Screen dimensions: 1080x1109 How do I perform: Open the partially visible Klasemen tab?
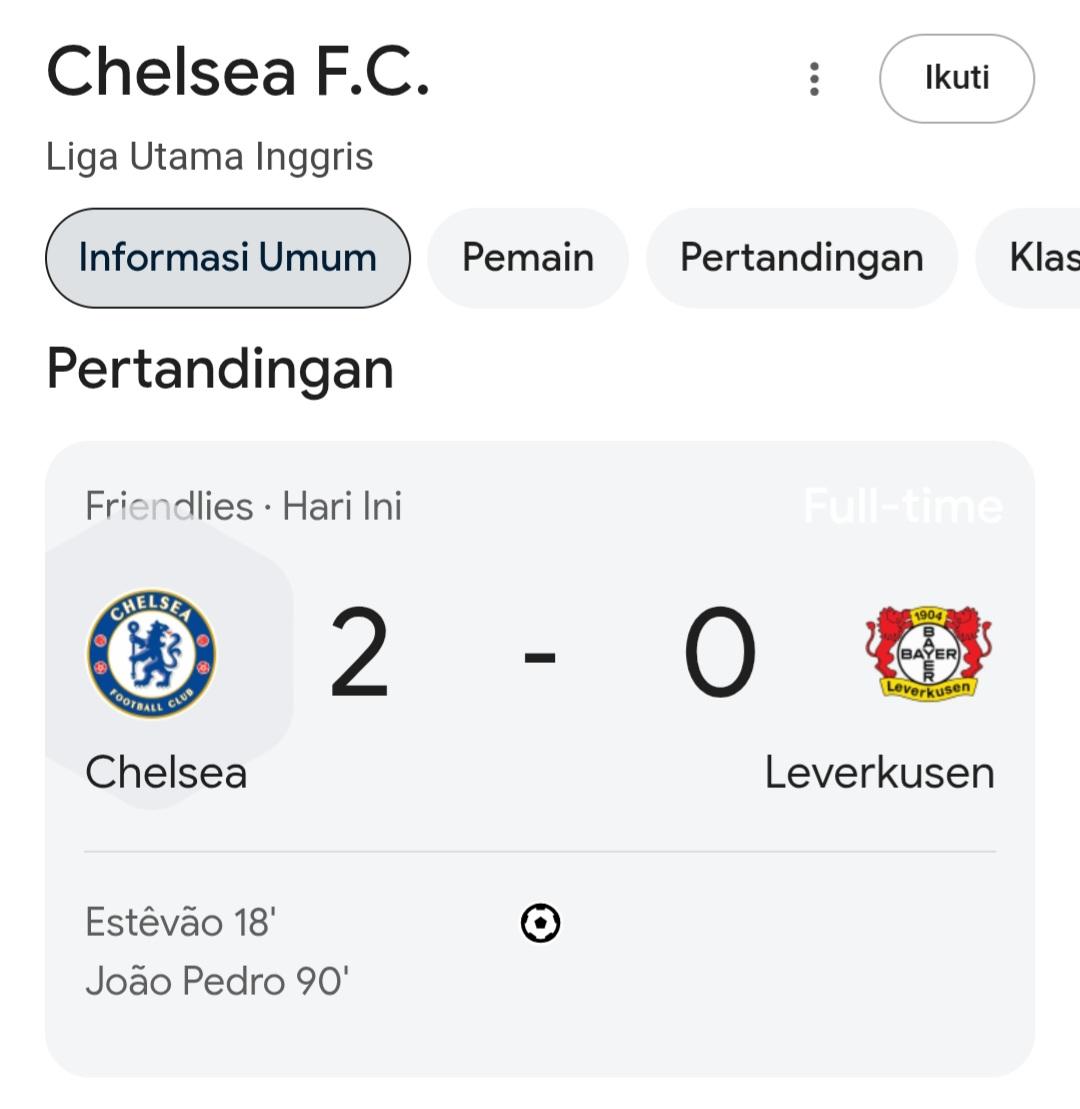(1029, 257)
